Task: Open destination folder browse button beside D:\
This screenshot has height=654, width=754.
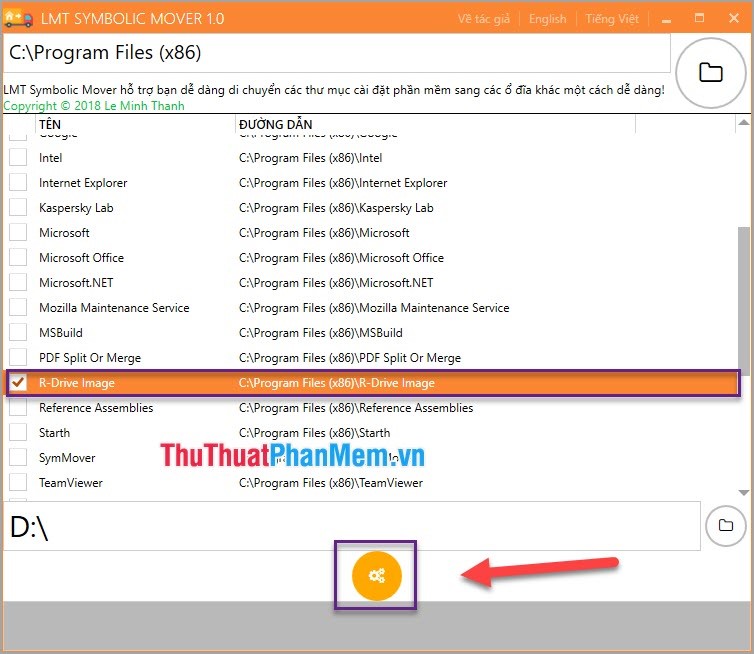Action: coord(726,525)
